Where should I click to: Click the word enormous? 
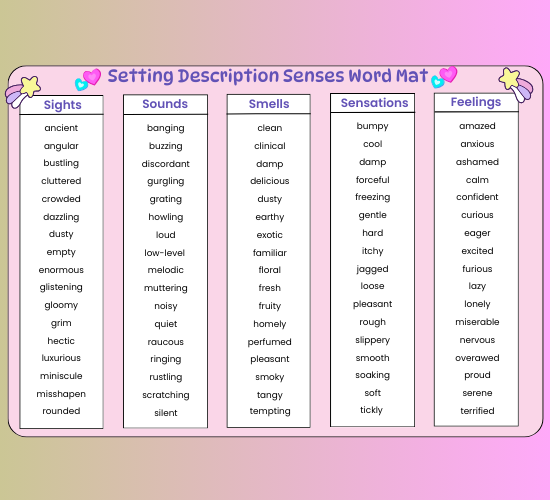click(61, 270)
